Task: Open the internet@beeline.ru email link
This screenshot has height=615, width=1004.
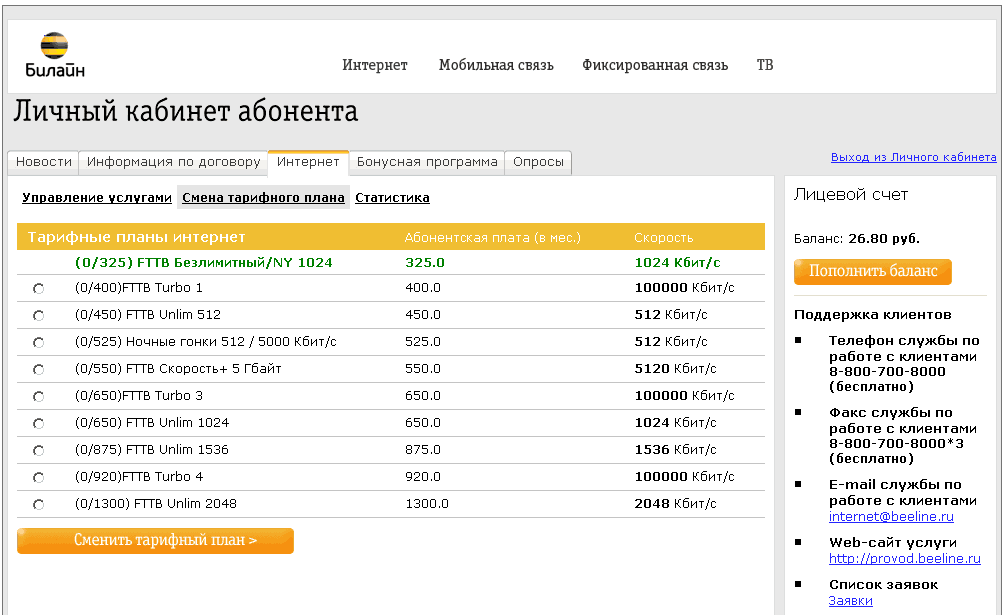Action: tap(891, 516)
